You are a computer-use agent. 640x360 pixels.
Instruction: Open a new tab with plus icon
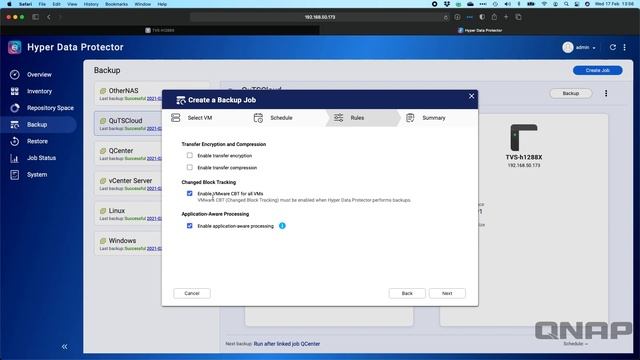pos(506,17)
